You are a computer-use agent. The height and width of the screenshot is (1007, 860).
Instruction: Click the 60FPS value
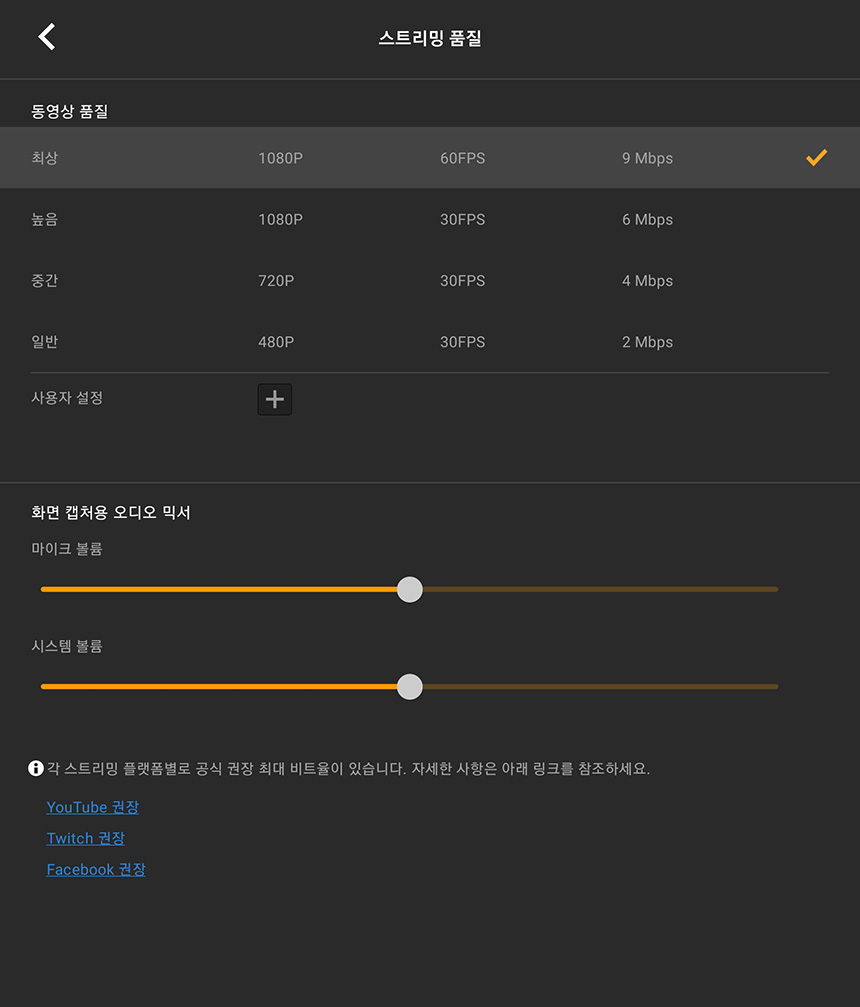(x=462, y=158)
